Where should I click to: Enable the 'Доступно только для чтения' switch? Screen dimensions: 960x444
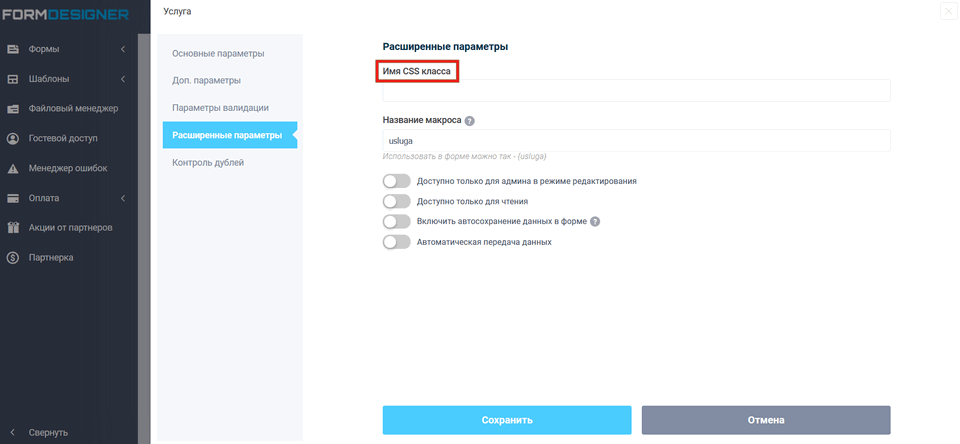click(397, 201)
